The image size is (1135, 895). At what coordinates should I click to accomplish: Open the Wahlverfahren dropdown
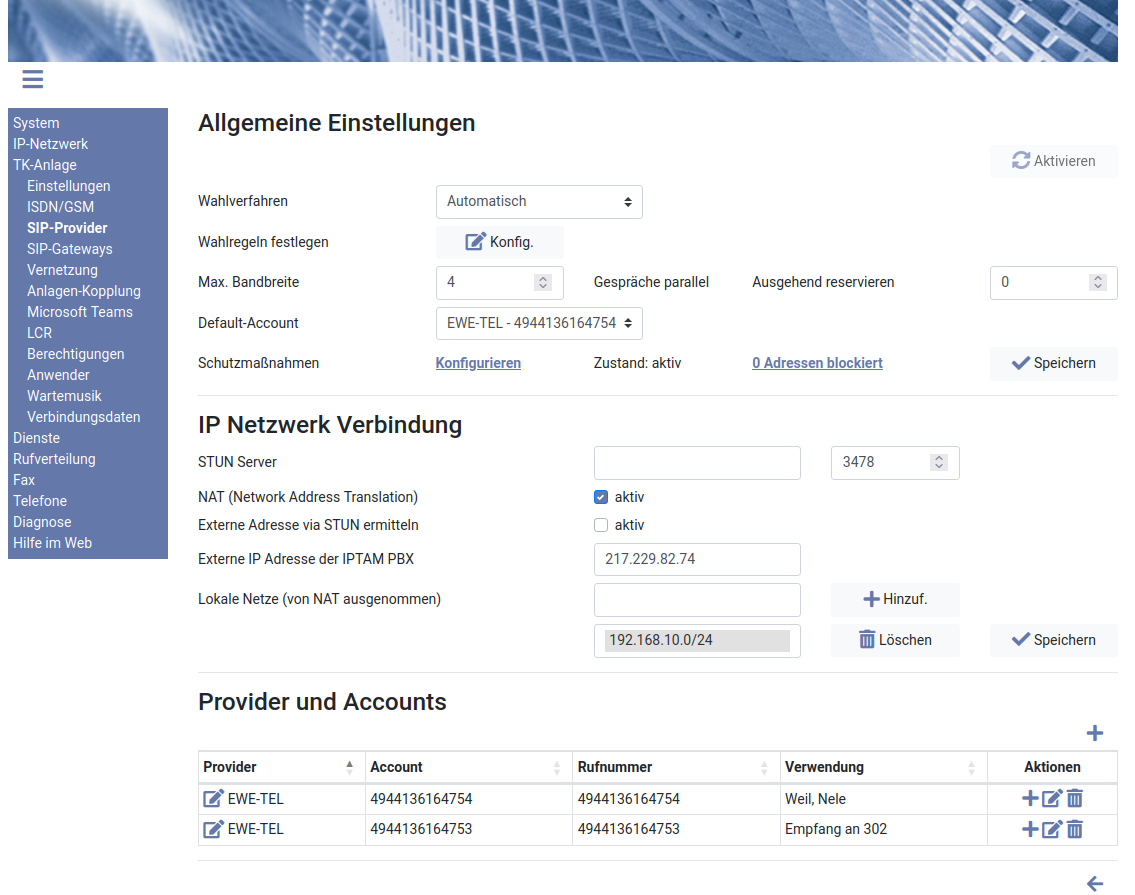(539, 201)
